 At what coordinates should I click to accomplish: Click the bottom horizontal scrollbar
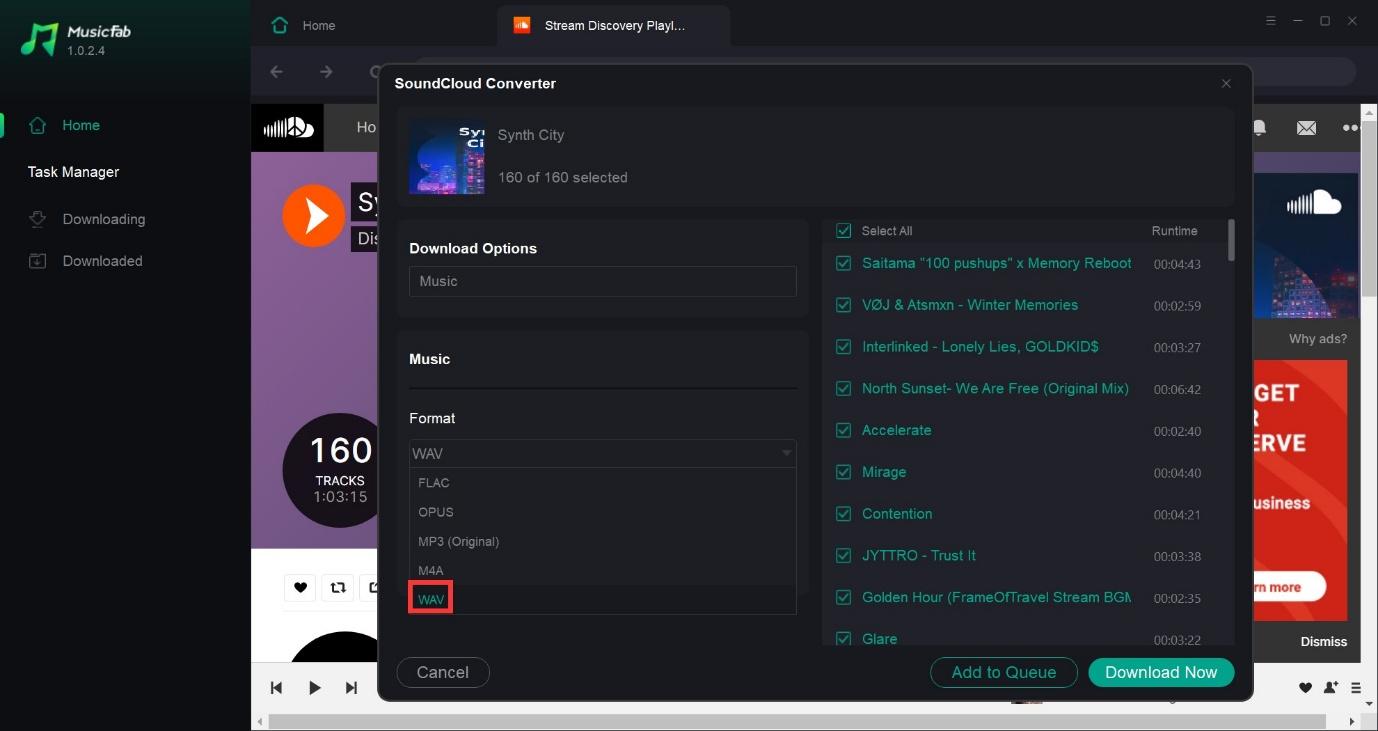click(798, 721)
